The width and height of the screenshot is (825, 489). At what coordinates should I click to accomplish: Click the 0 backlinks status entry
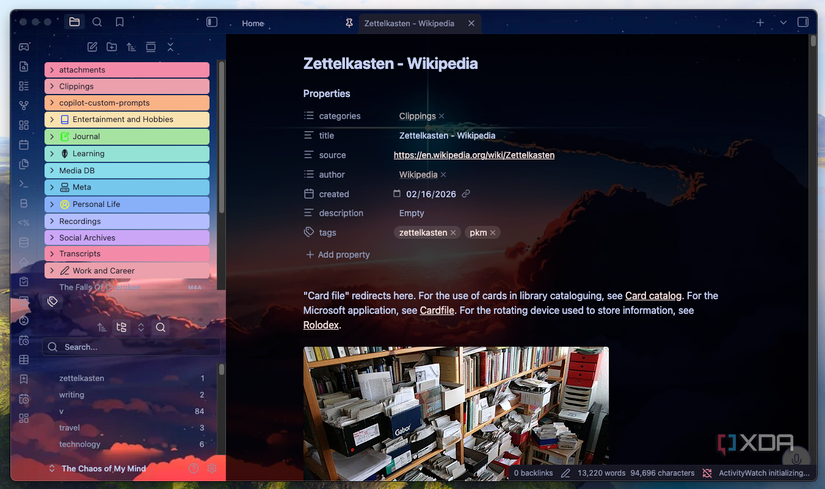point(533,473)
